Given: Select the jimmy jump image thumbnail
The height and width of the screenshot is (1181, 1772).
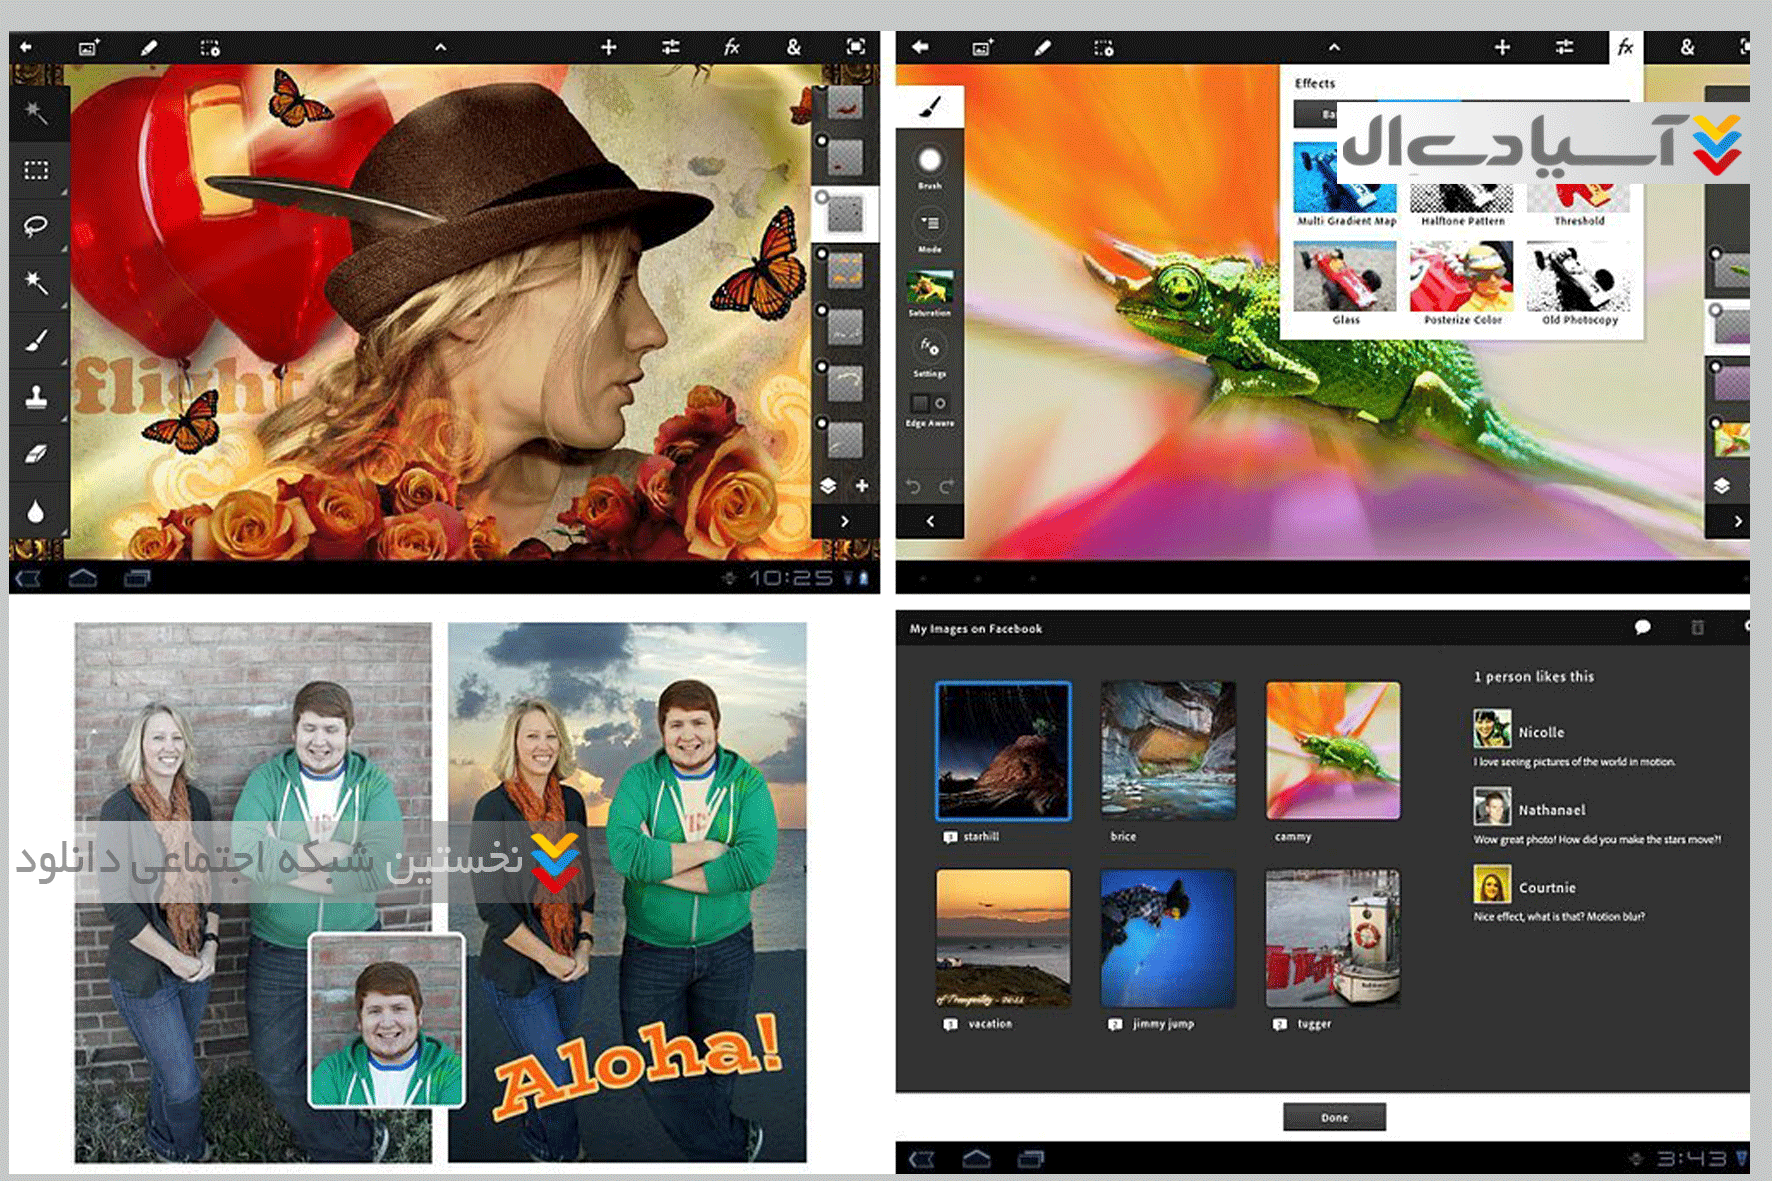Looking at the screenshot, I should [x=1166, y=938].
